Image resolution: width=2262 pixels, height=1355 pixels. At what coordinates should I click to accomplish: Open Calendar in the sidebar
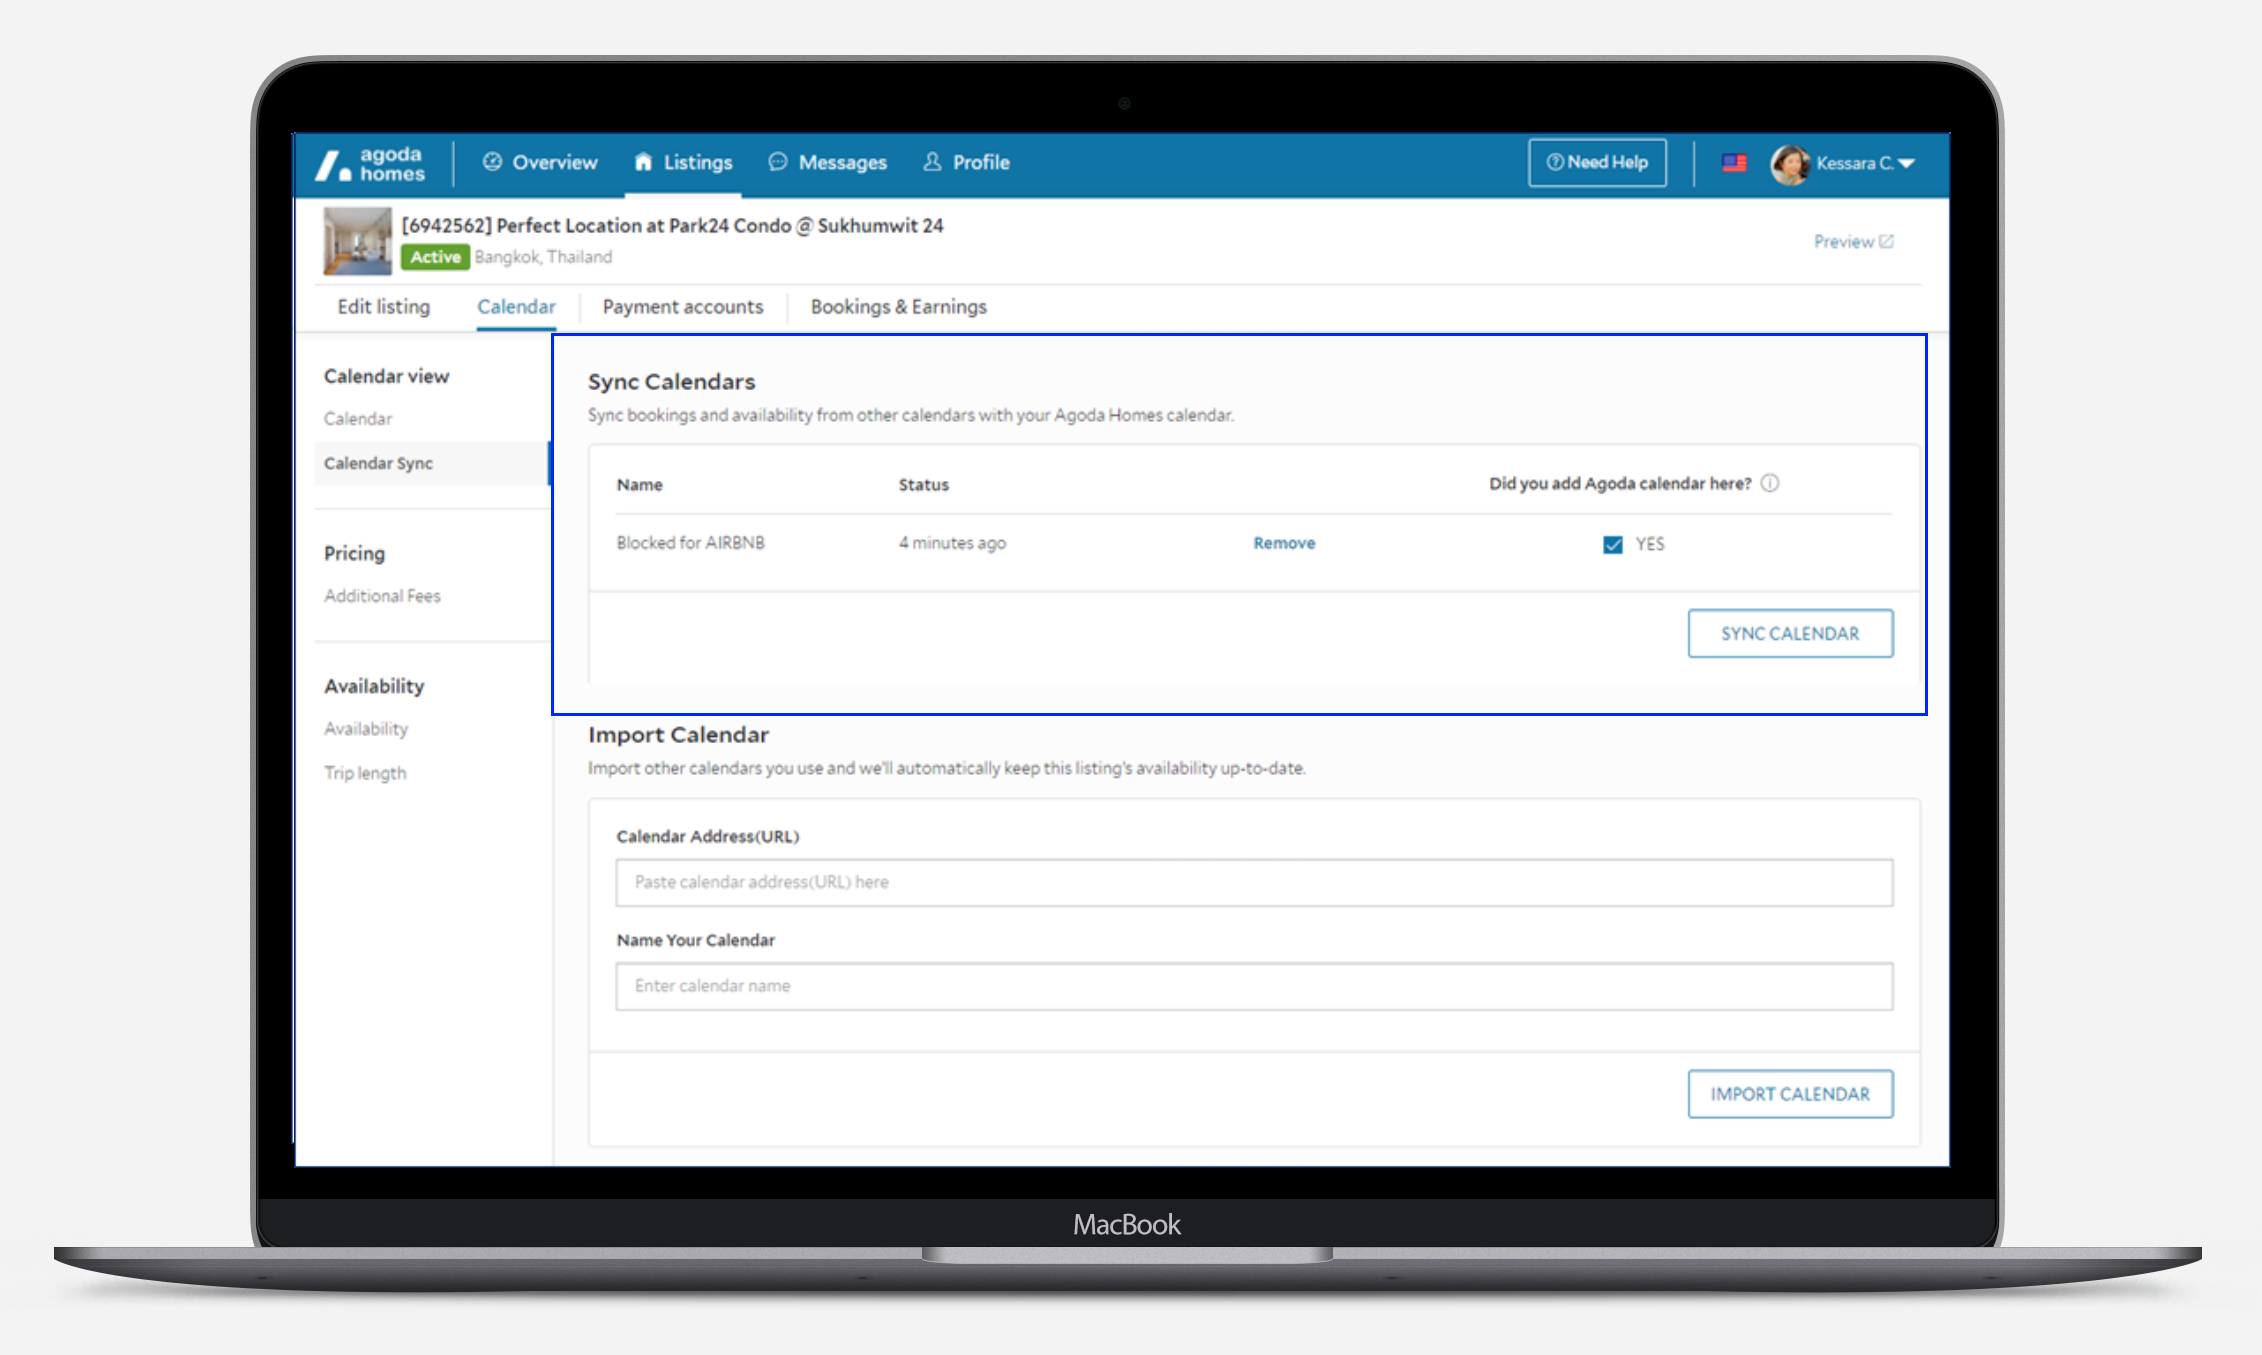click(358, 419)
